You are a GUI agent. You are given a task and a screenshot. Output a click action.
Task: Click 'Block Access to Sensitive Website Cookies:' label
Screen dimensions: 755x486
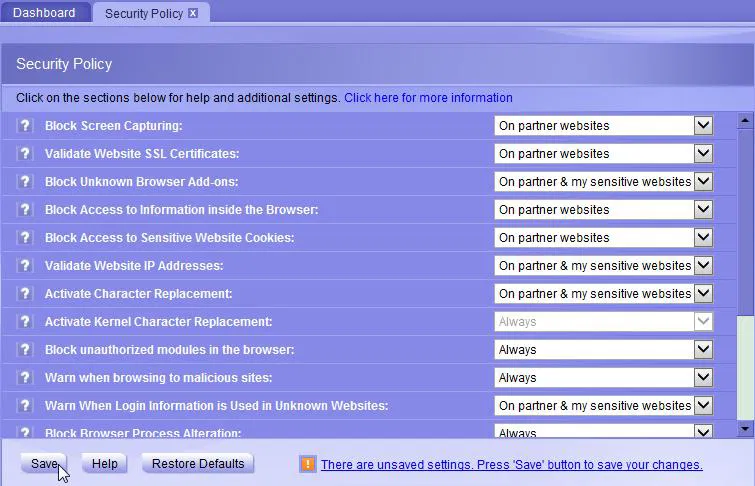pos(169,237)
